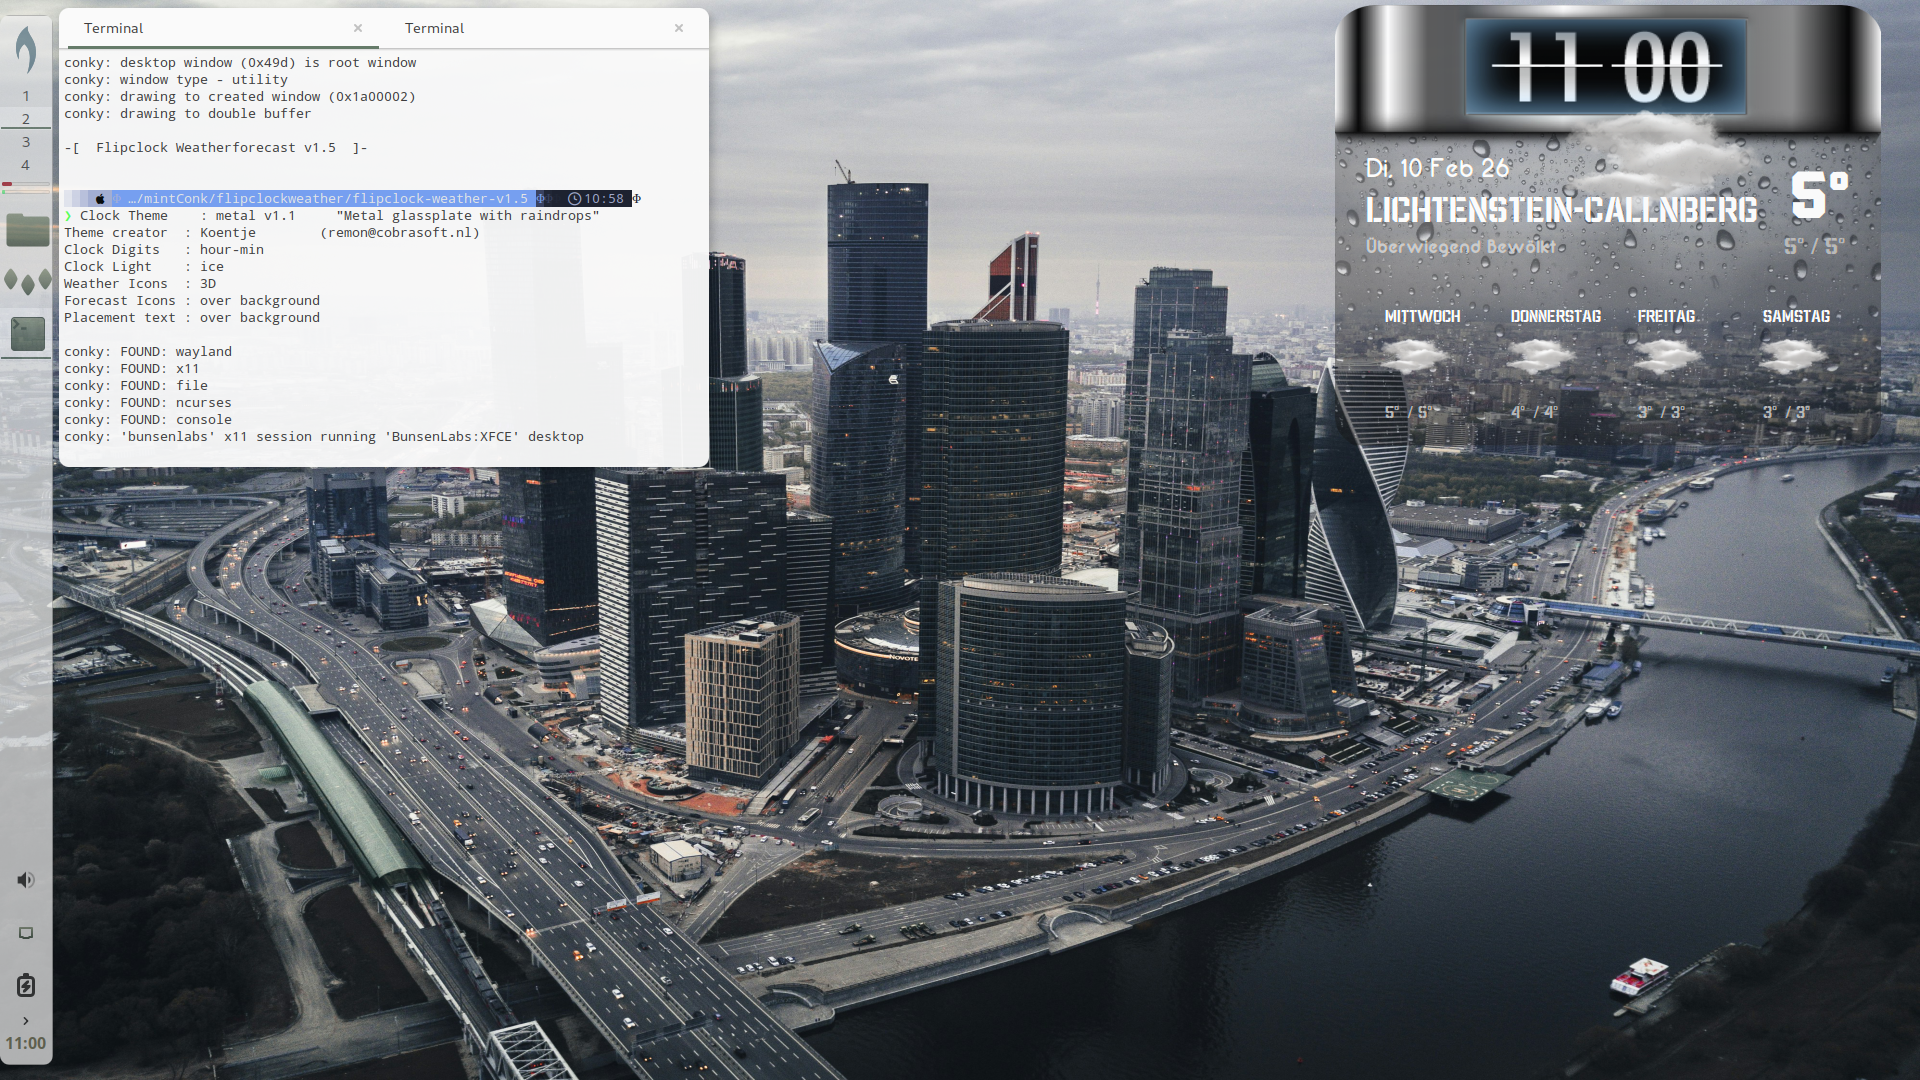
Task: Click the flip clock 11 00 widget
Action: pos(1606,67)
